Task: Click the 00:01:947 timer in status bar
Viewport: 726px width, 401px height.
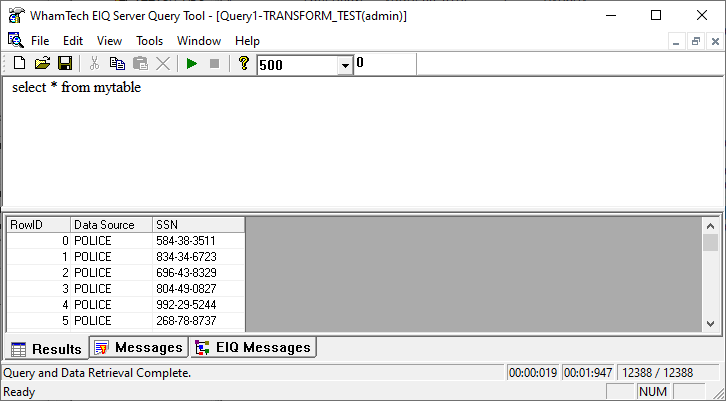Action: click(x=588, y=373)
